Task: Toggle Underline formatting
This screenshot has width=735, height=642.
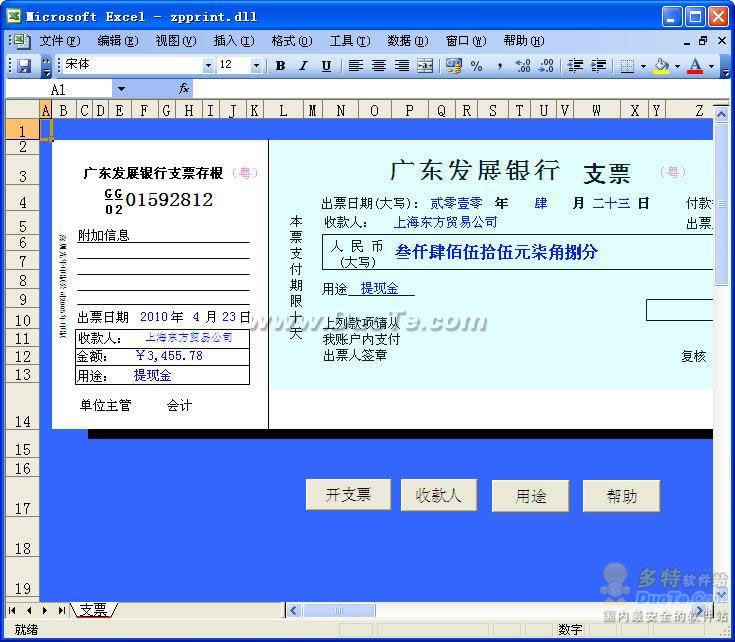Action: coord(326,66)
